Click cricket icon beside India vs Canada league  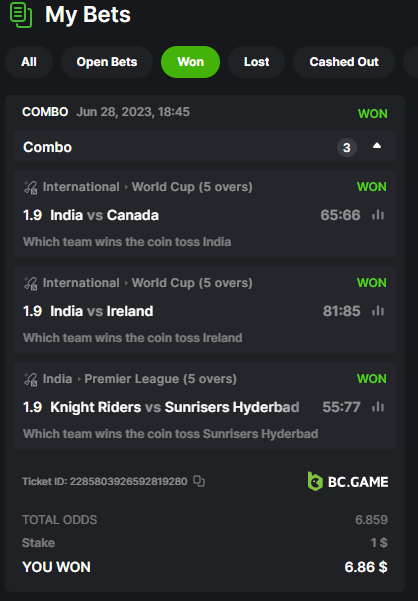31,187
